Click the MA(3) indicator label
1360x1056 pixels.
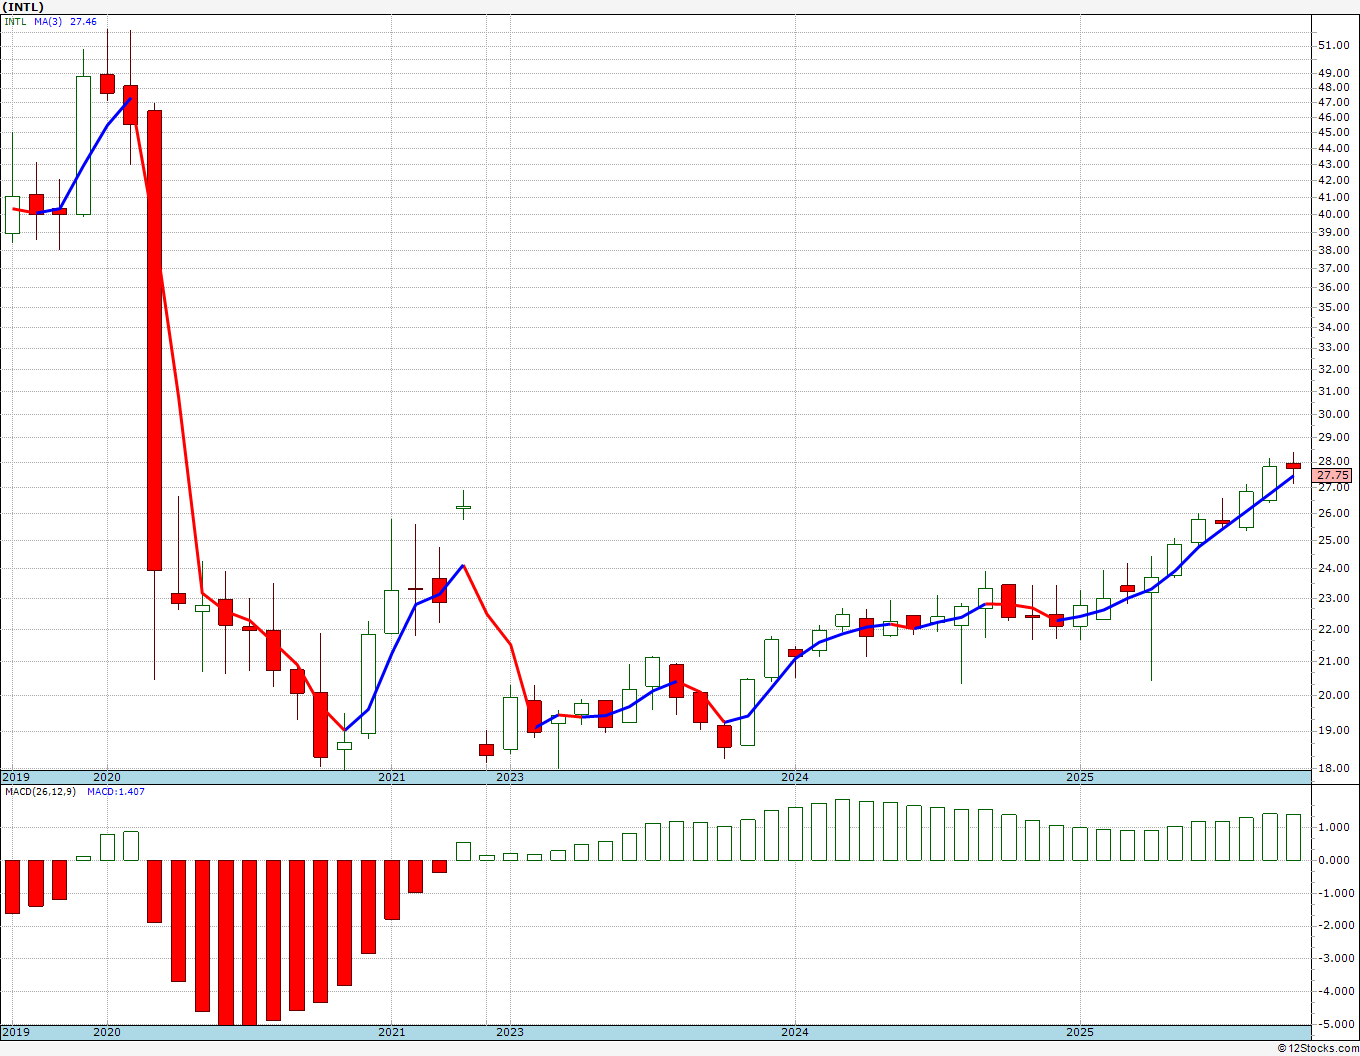[x=49, y=21]
